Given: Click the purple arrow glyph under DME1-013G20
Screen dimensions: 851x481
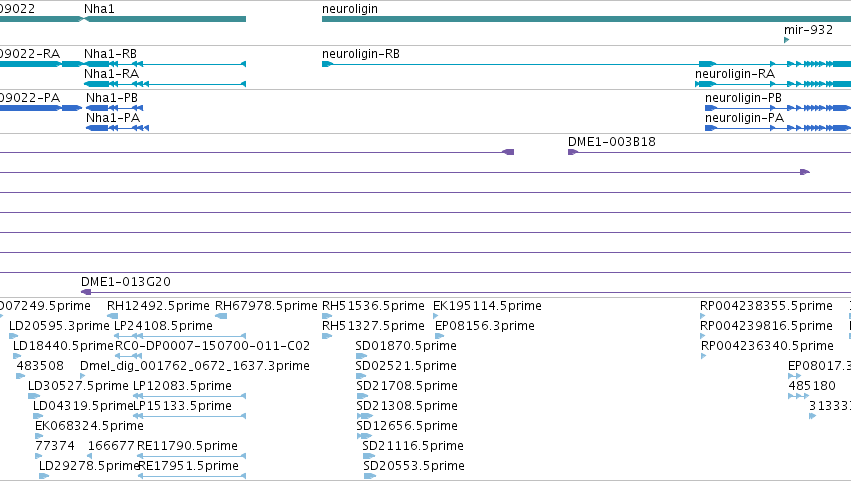Looking at the screenshot, I should (86, 292).
